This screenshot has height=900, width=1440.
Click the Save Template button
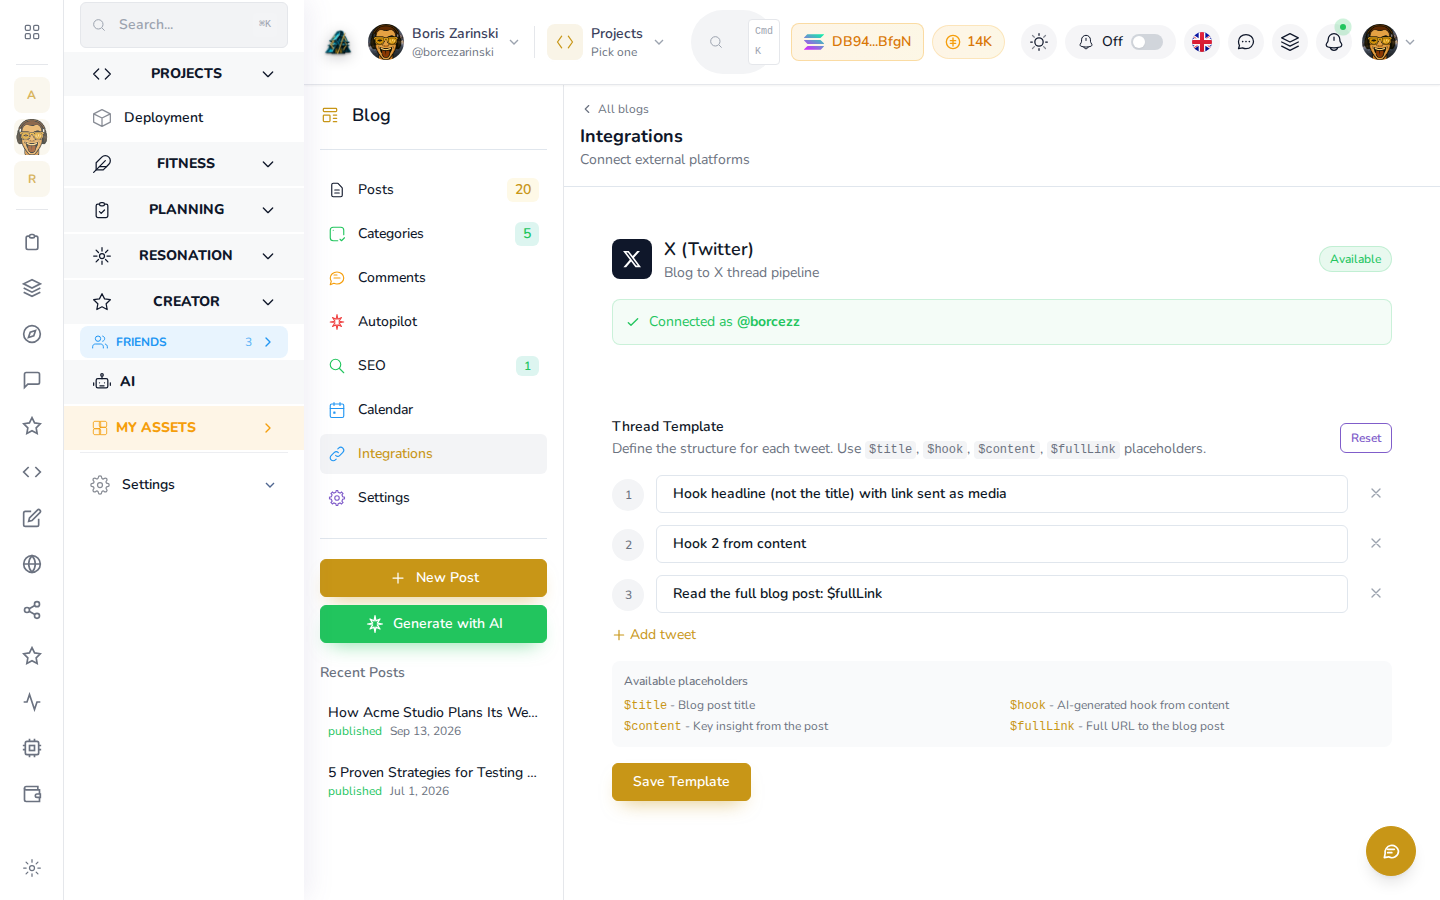[681, 782]
